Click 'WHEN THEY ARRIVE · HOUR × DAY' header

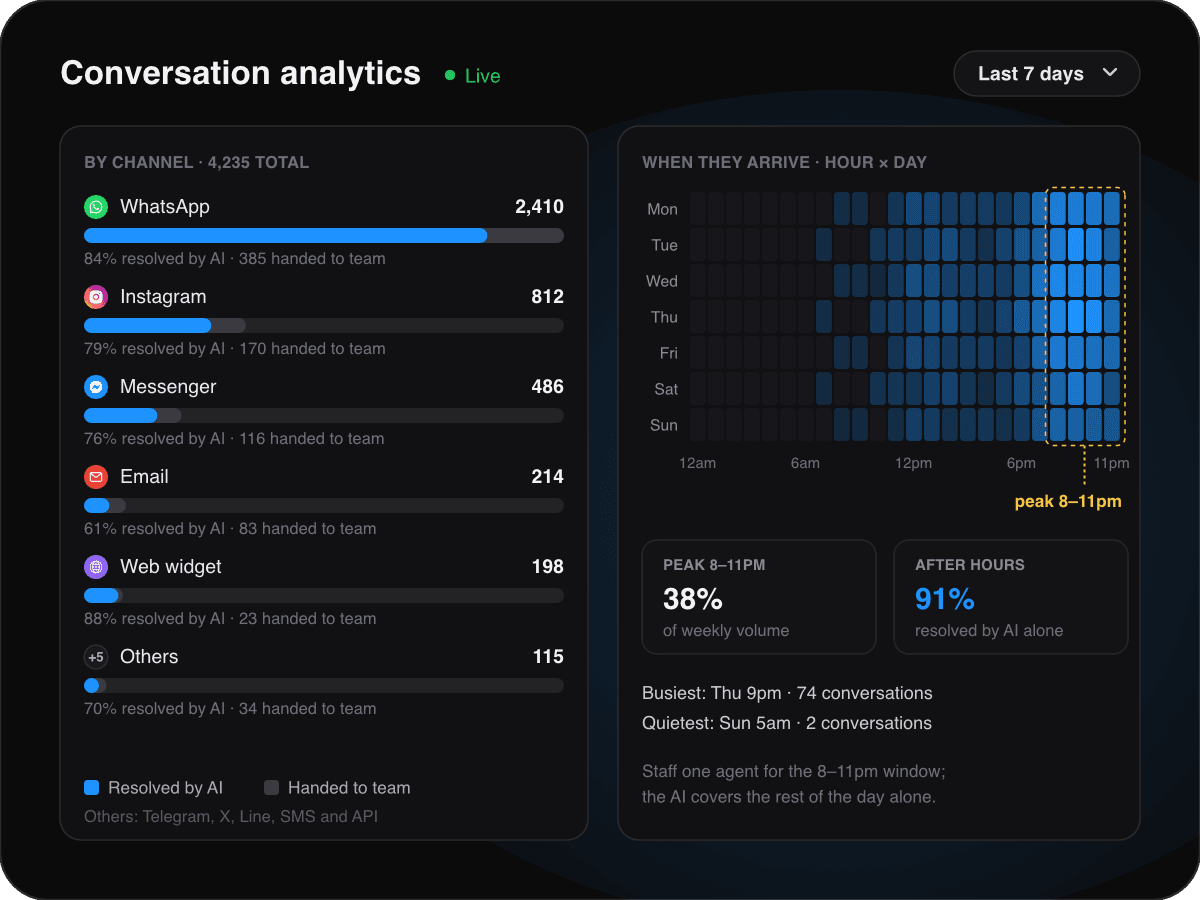785,162
